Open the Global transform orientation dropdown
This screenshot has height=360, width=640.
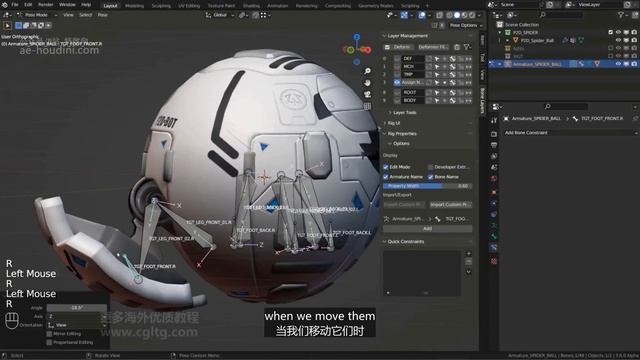coord(220,15)
